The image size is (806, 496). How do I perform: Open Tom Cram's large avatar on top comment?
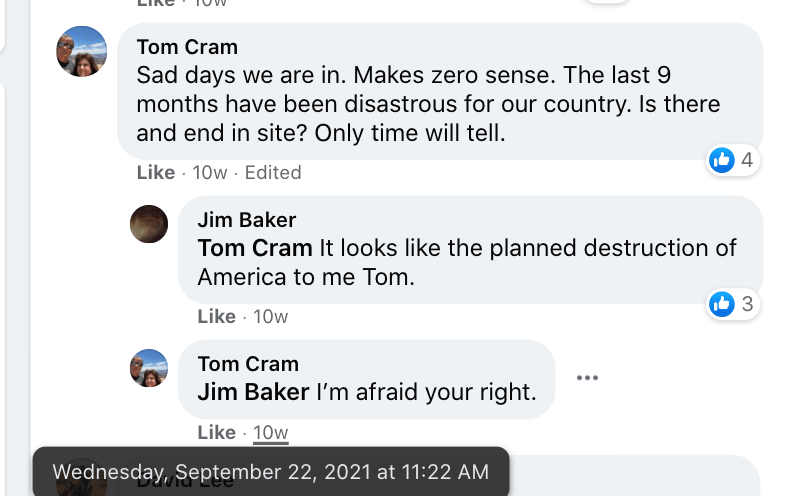82,51
